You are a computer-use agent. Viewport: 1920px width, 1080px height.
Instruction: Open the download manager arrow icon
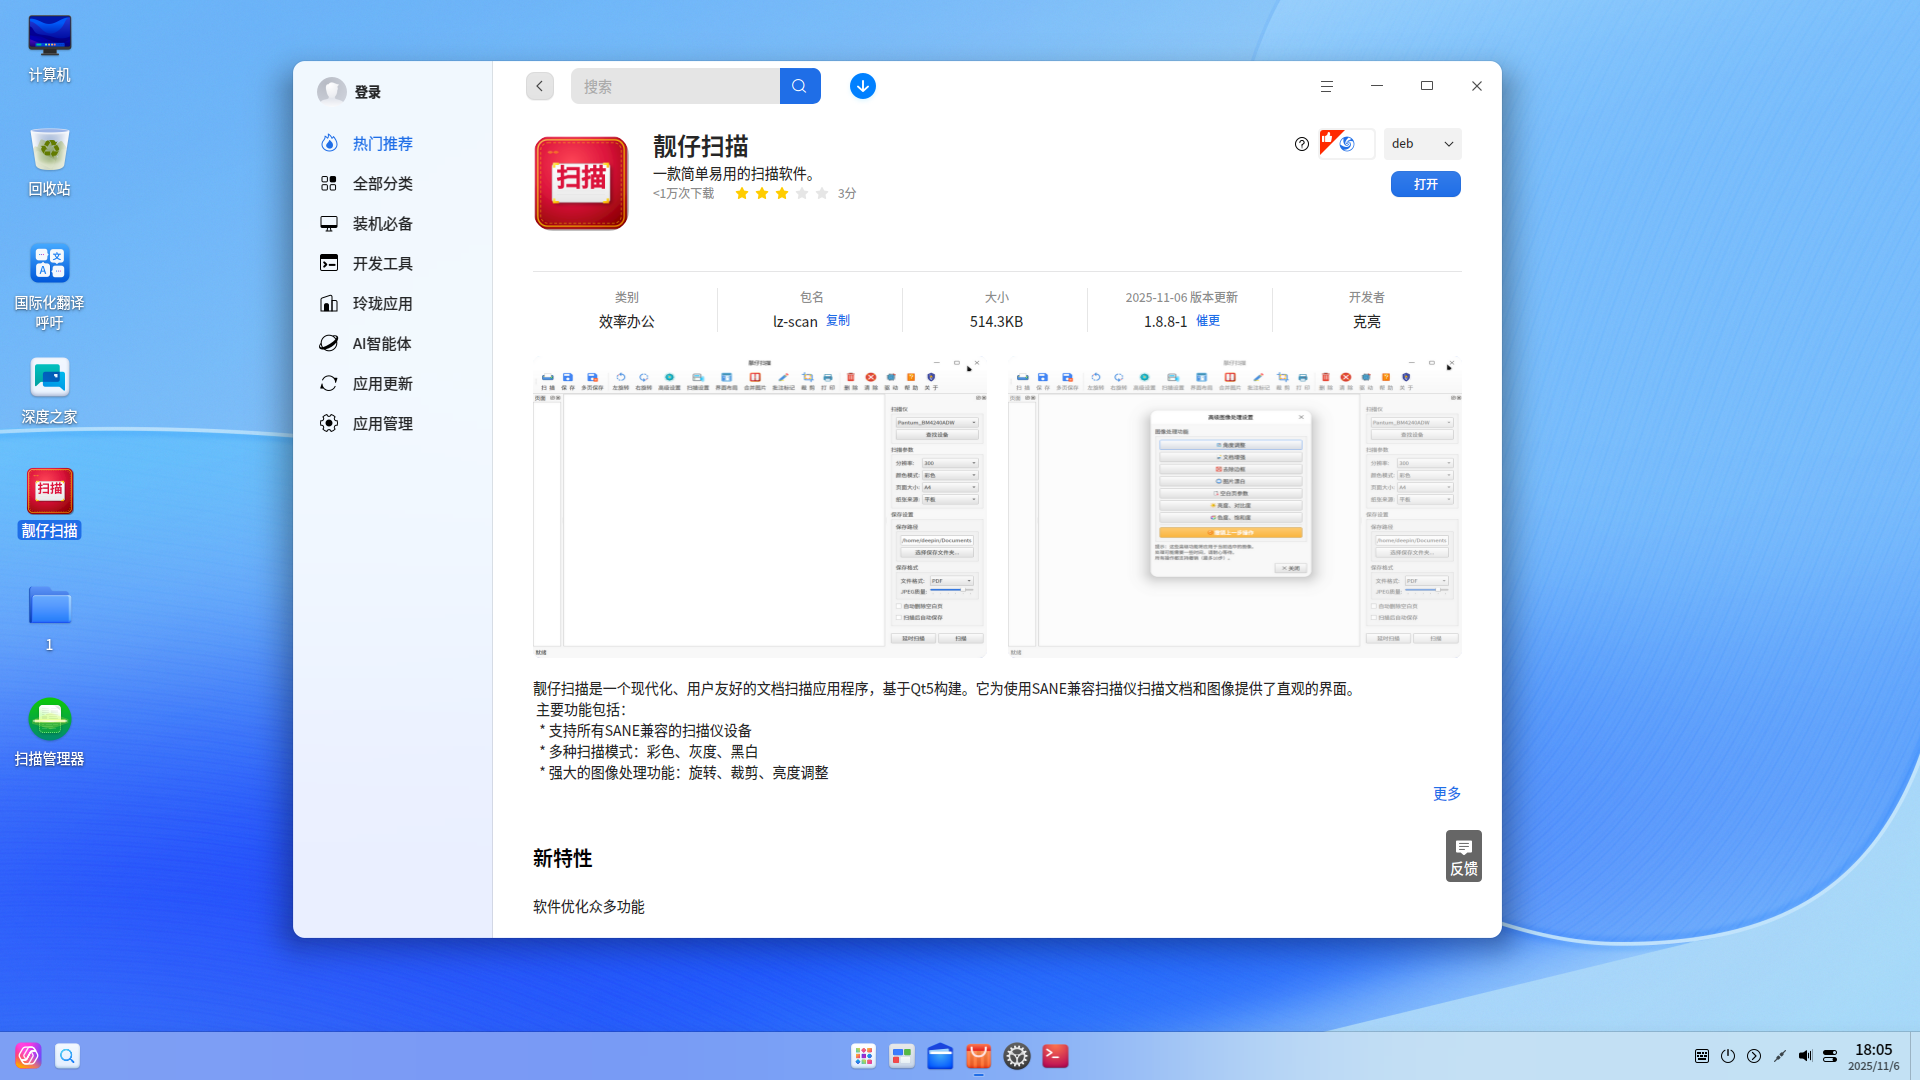pos(863,86)
